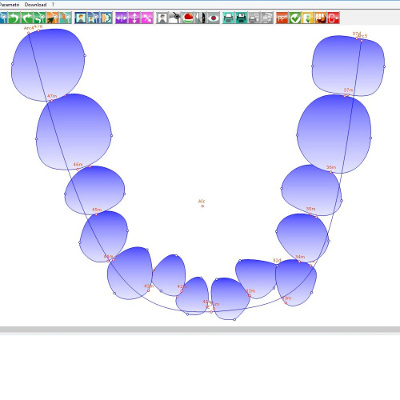This screenshot has width=400, height=400.
Task: Click the red exit door icon
Action: (x=333, y=18)
